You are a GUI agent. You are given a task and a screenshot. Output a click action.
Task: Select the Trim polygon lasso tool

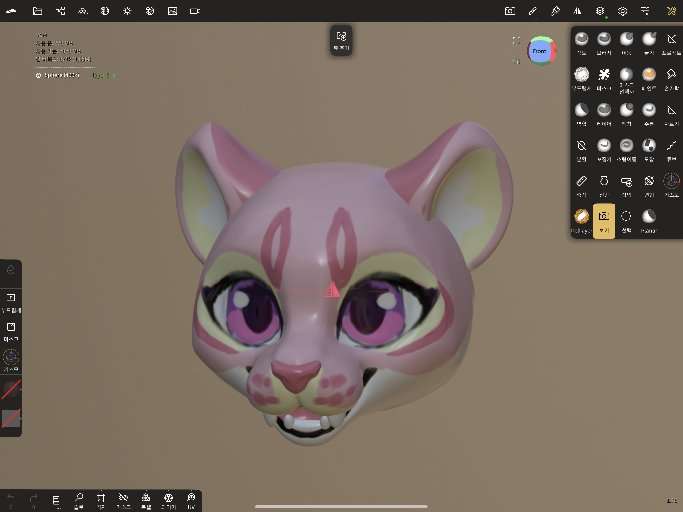pyautogui.click(x=671, y=78)
